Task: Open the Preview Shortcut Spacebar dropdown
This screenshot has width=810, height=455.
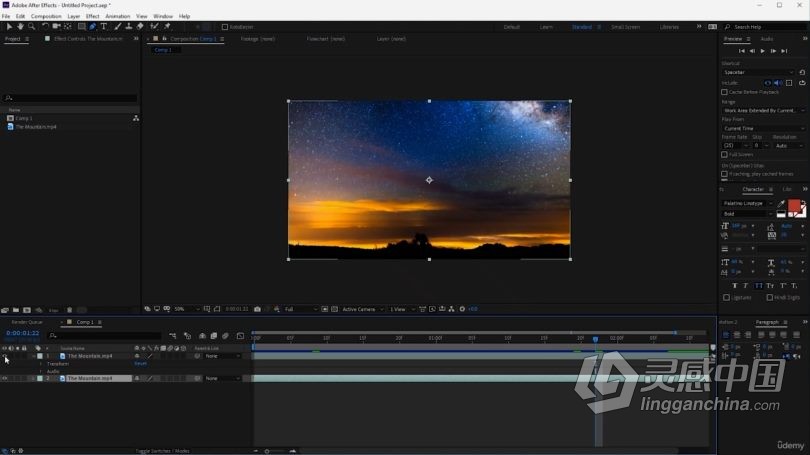Action: click(x=758, y=72)
